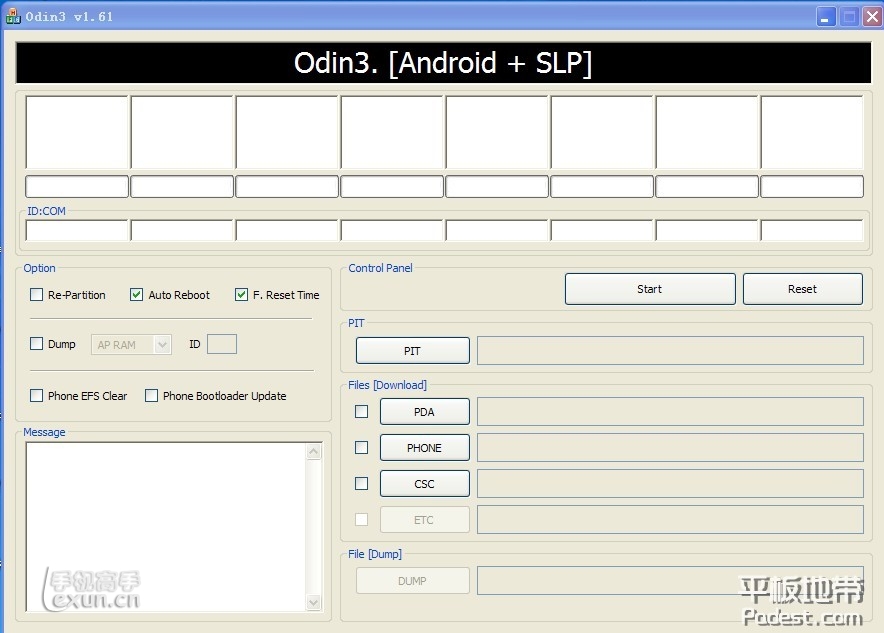
Task: Click the PHONE file button
Action: [424, 448]
